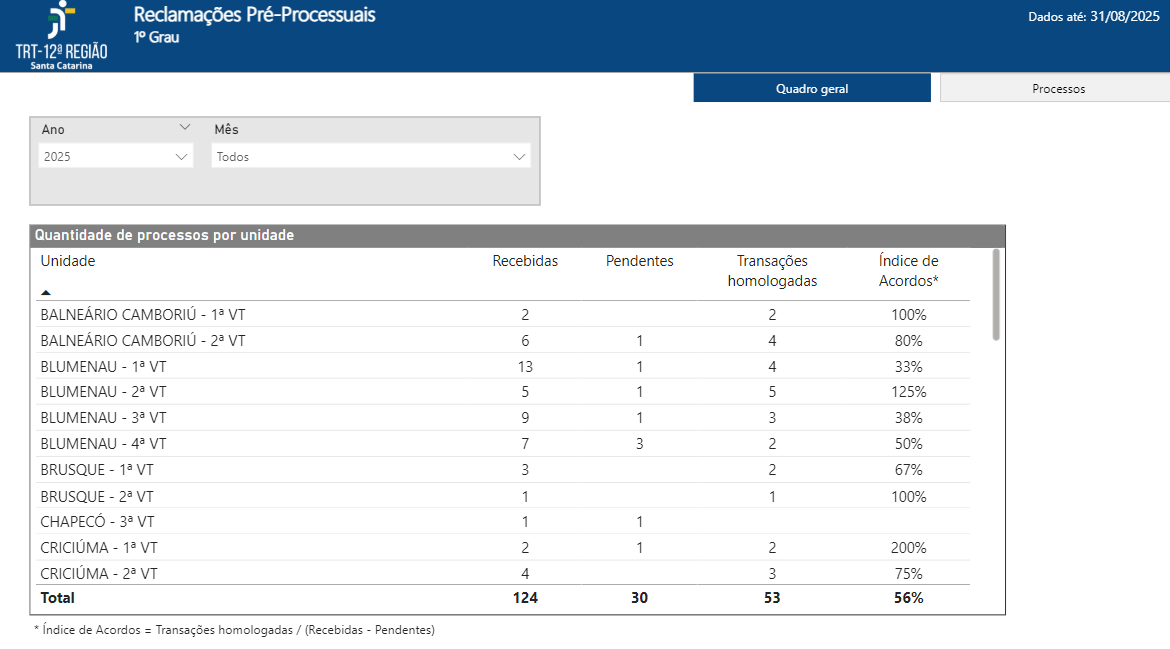
Task: Click the Unidade column header text
Action: click(x=68, y=261)
